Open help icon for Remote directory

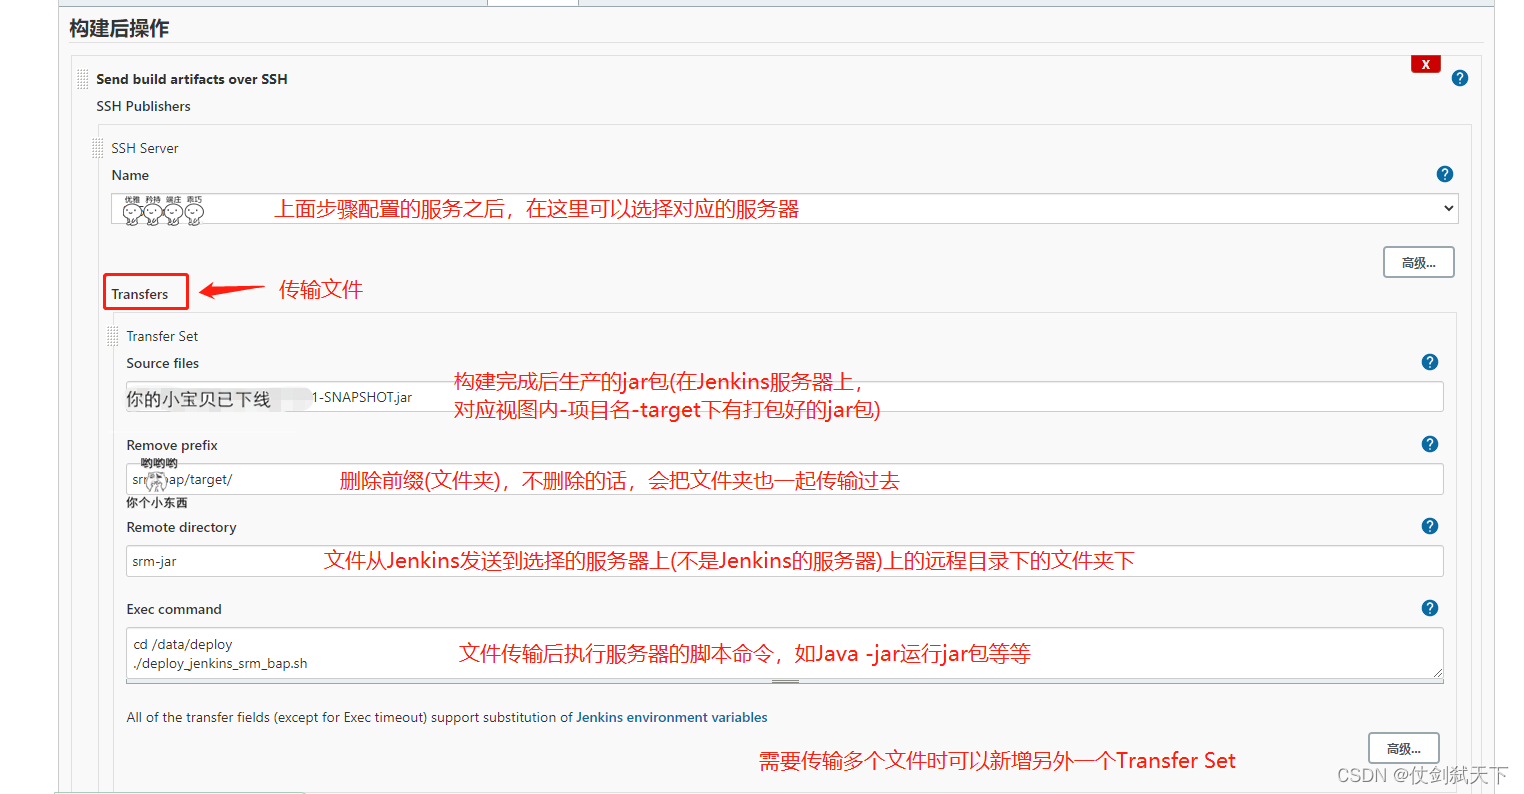click(1430, 526)
